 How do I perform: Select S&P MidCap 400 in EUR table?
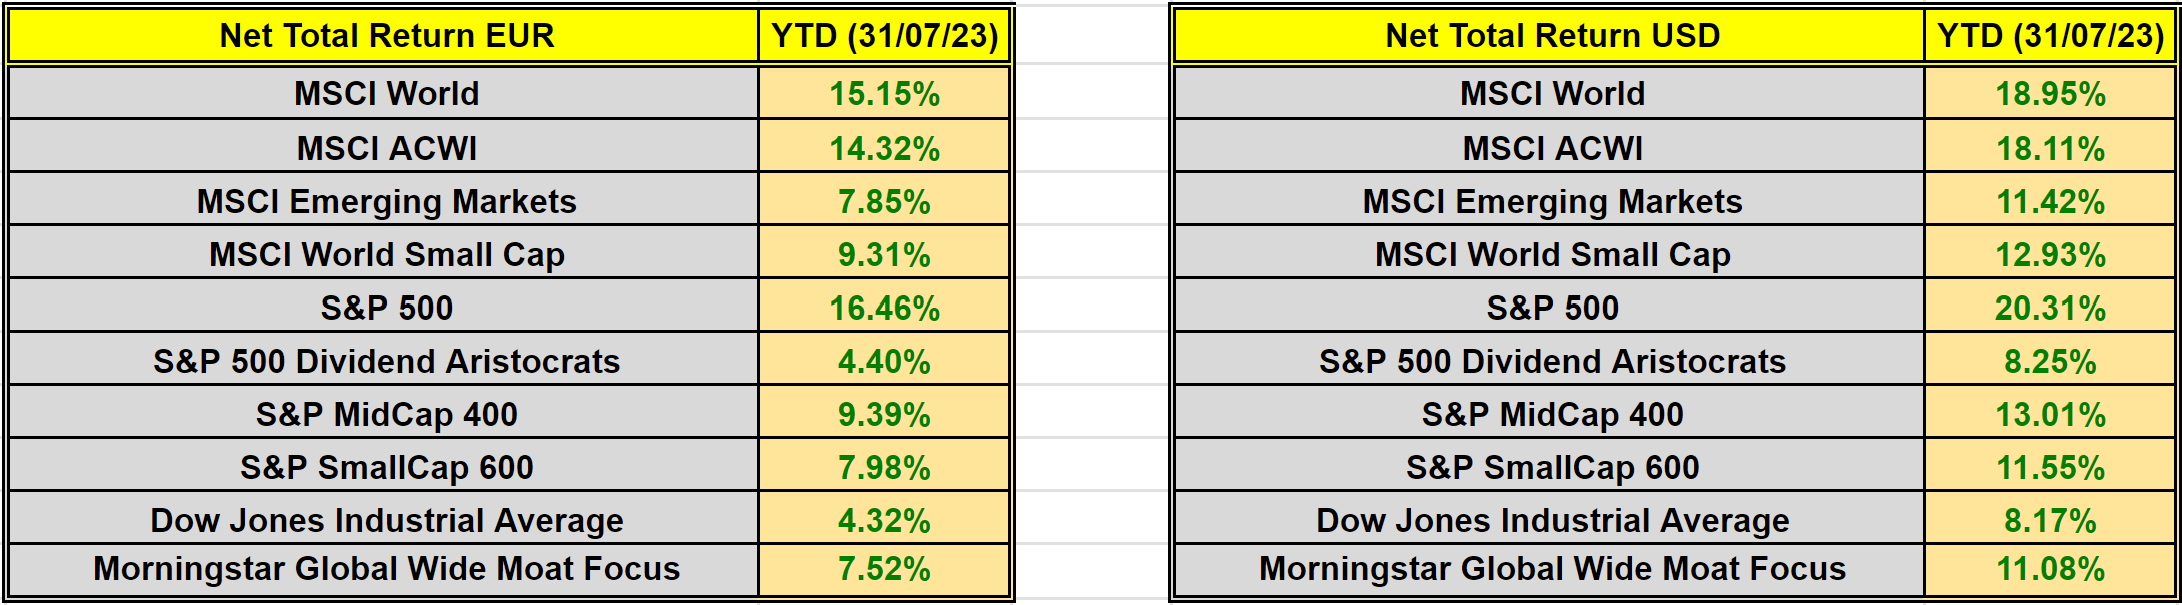pos(386,414)
